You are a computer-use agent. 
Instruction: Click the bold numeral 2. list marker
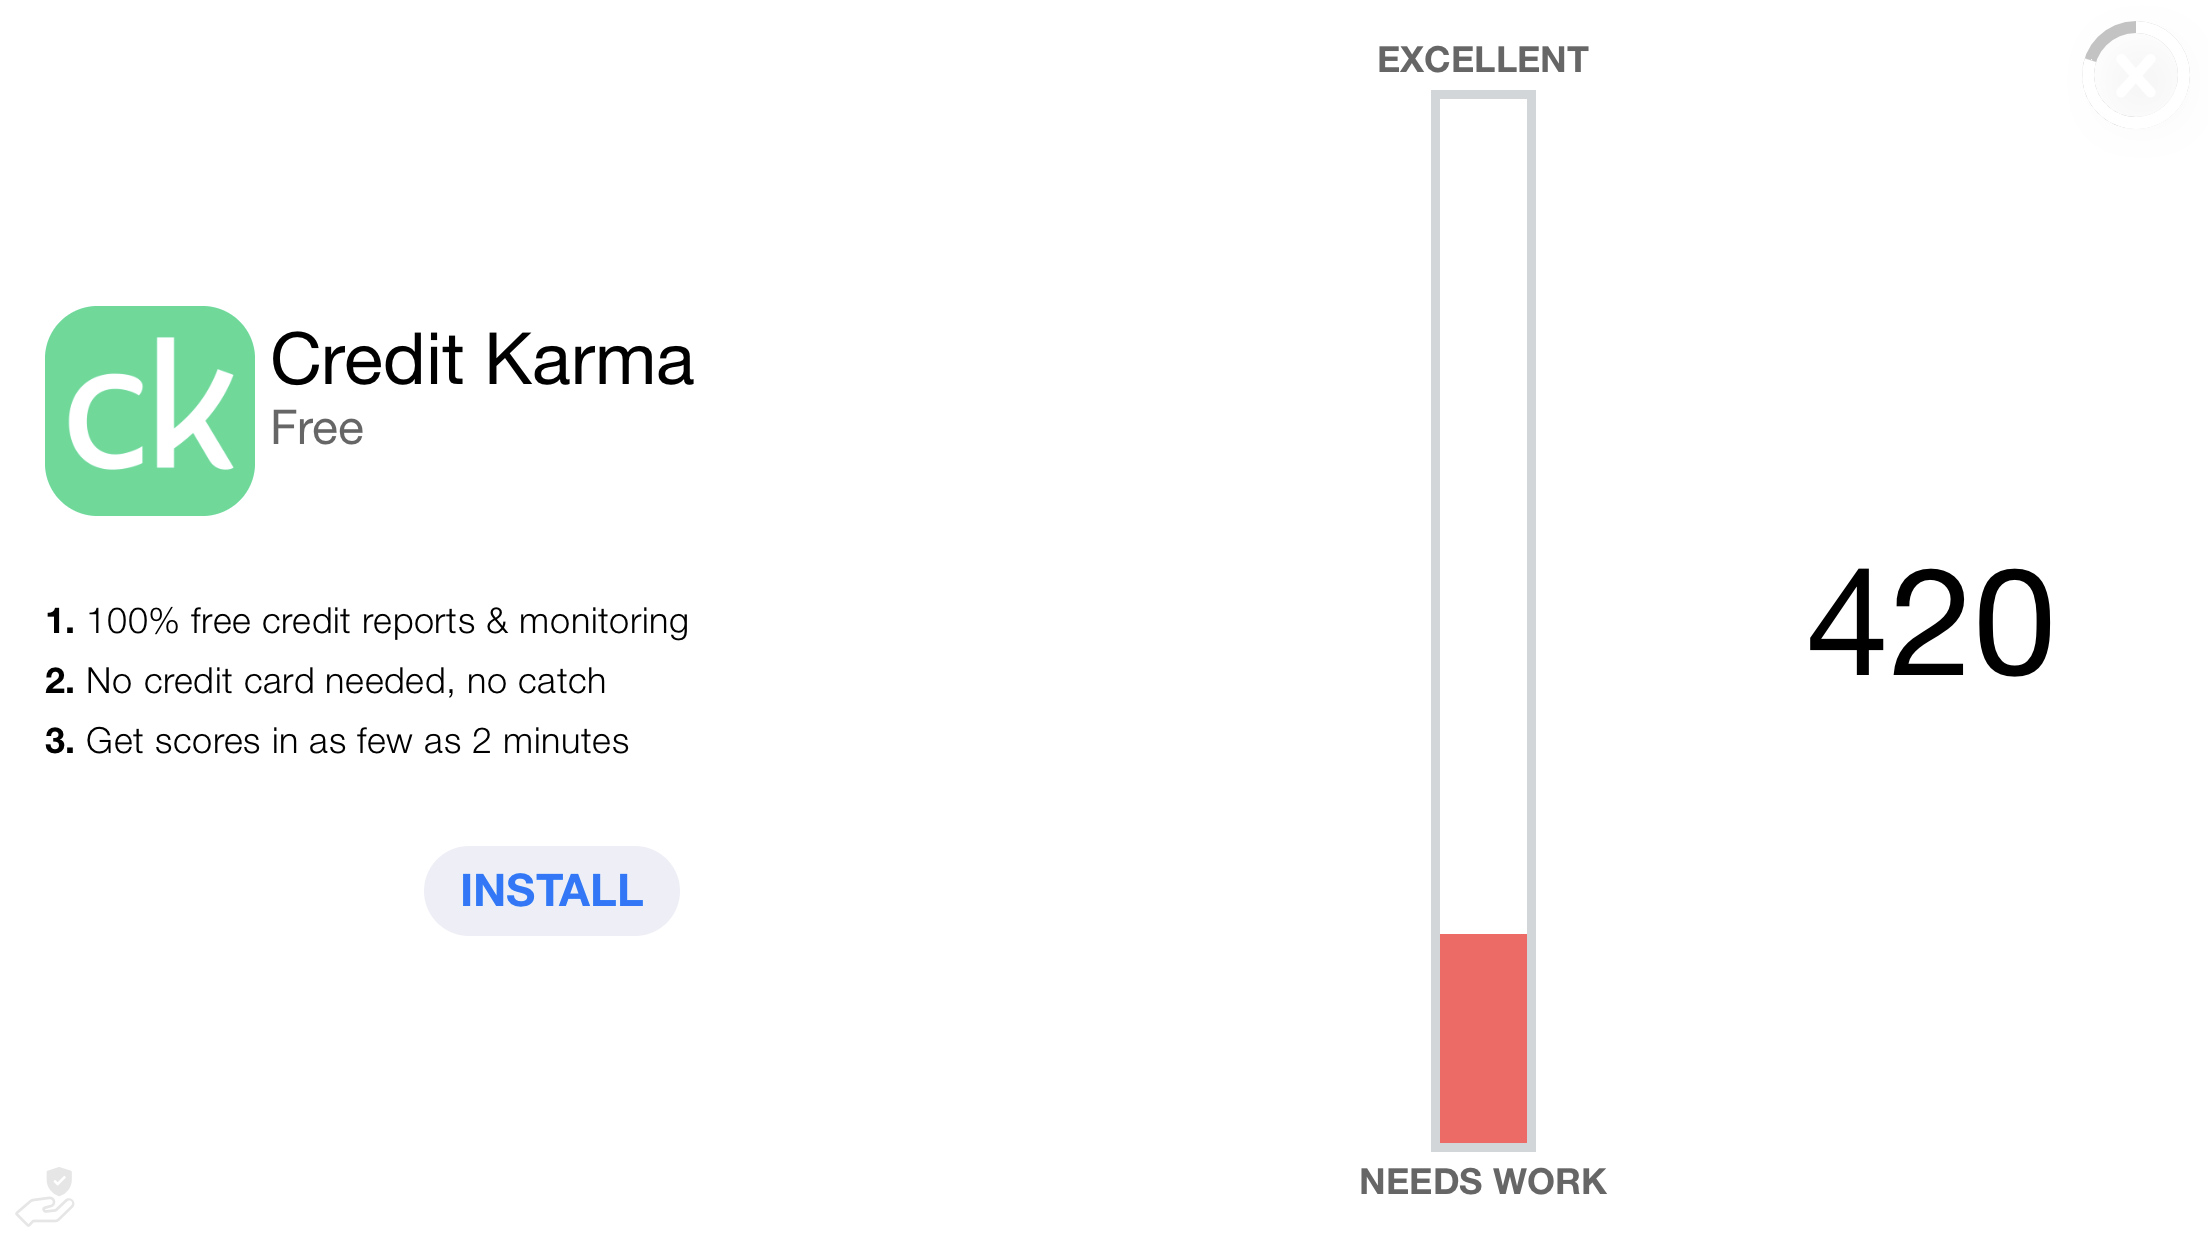(60, 681)
